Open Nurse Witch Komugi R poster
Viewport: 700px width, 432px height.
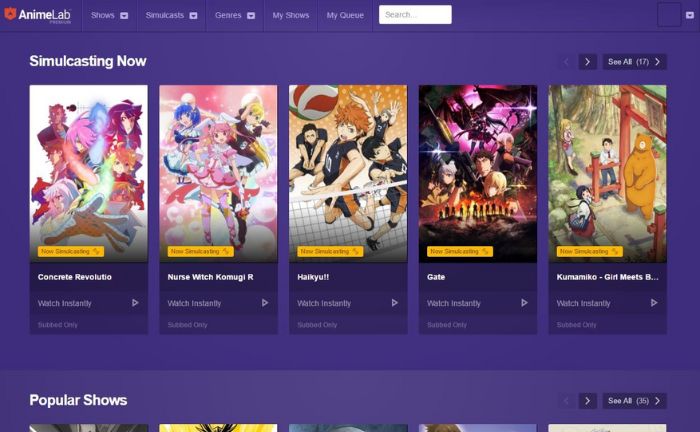[218, 174]
